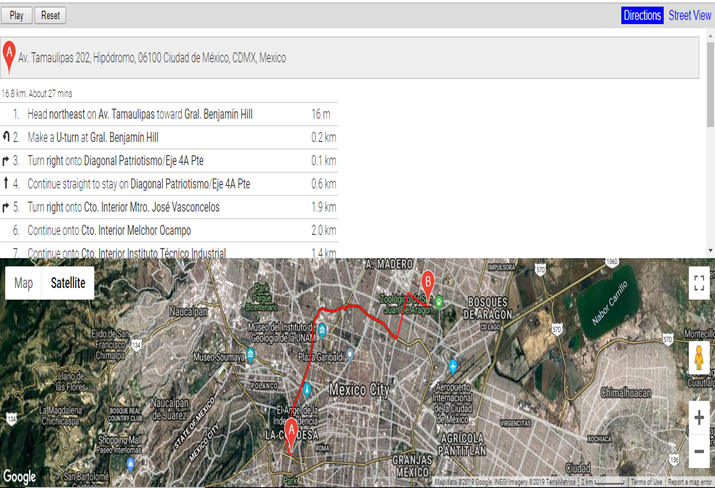Click the Nabor Carrillo lake label

(610, 302)
